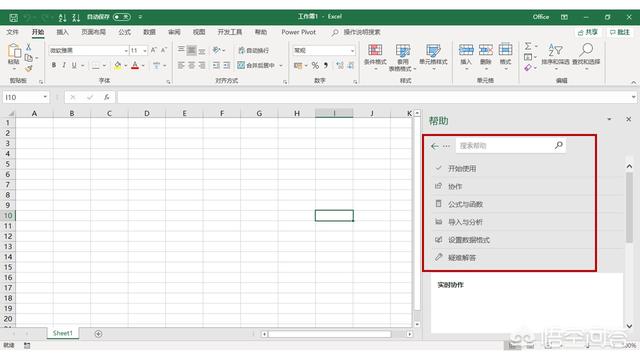Click the Sort Descending (Z to A) icon
This screenshot has height=360, width=640.
(x=76, y=17)
